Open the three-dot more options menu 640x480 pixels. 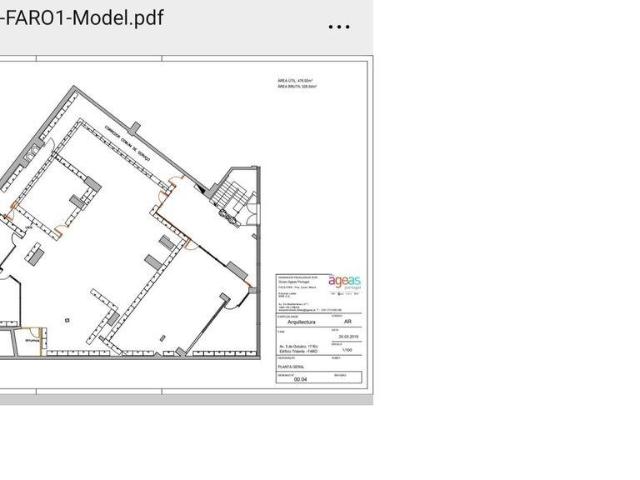pos(339,27)
